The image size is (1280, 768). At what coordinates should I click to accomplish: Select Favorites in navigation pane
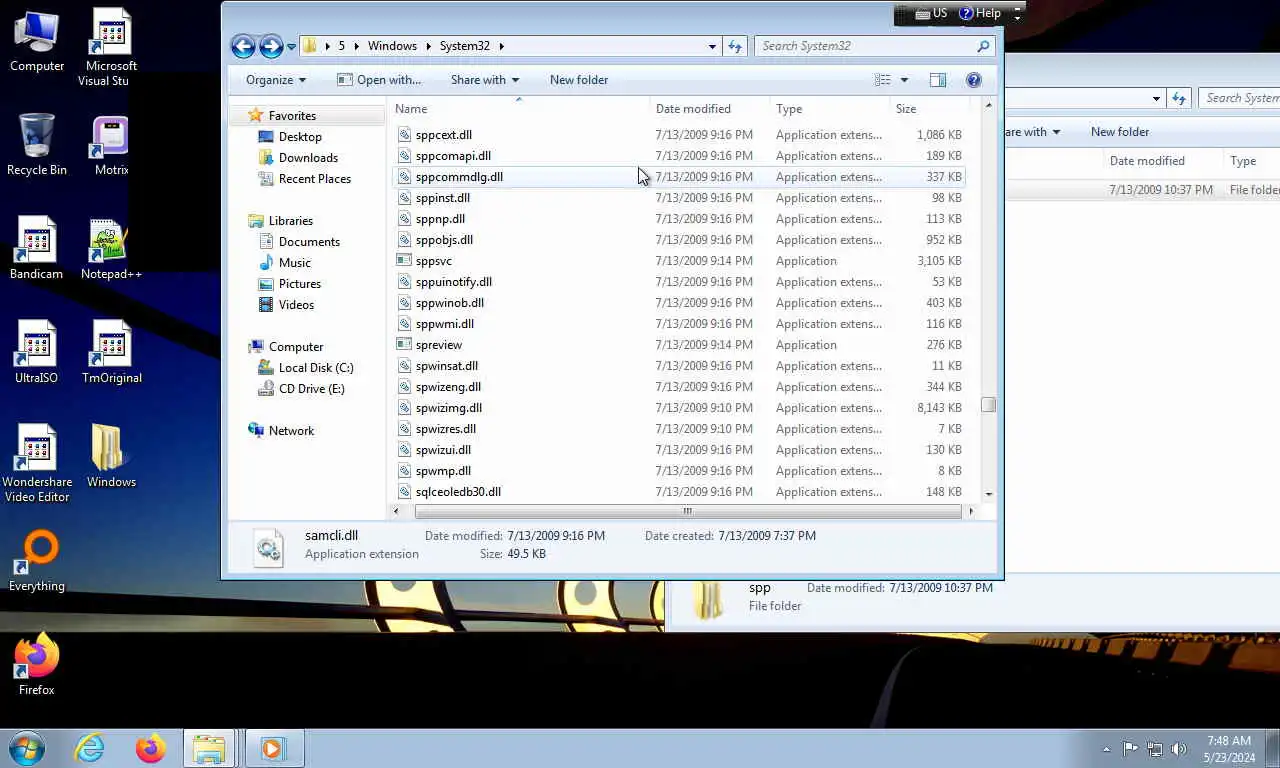pos(292,116)
